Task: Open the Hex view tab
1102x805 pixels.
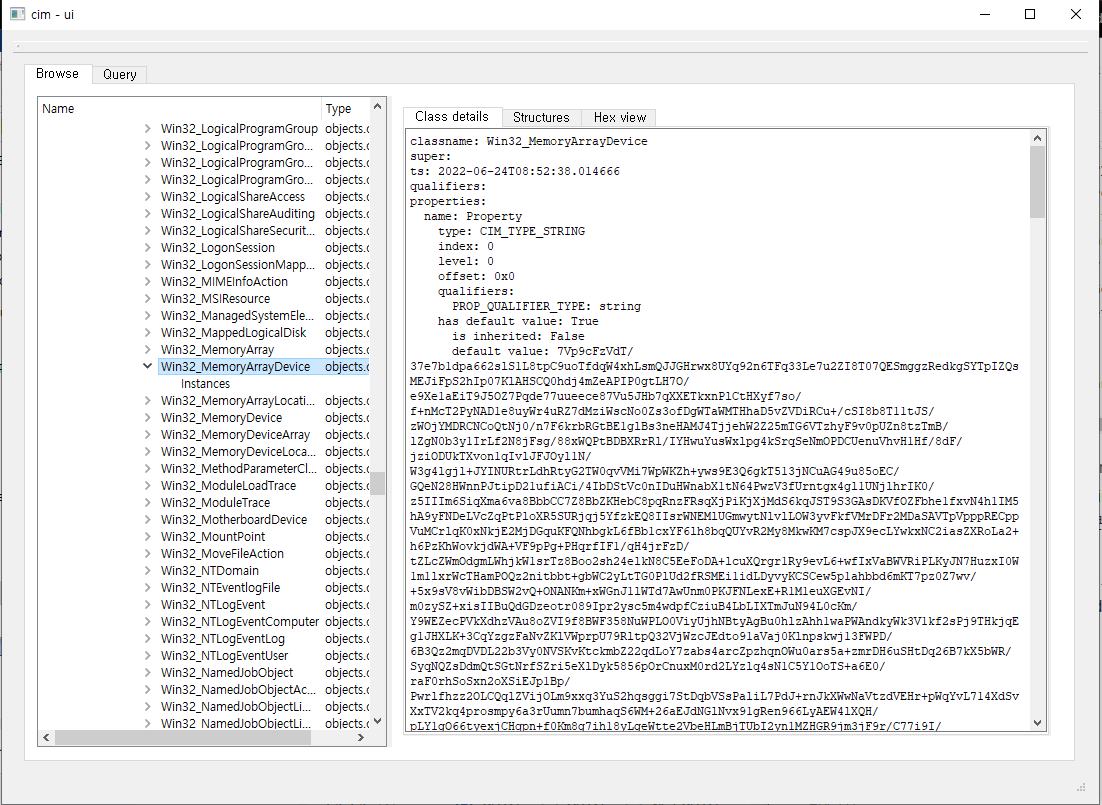Action: click(x=619, y=117)
